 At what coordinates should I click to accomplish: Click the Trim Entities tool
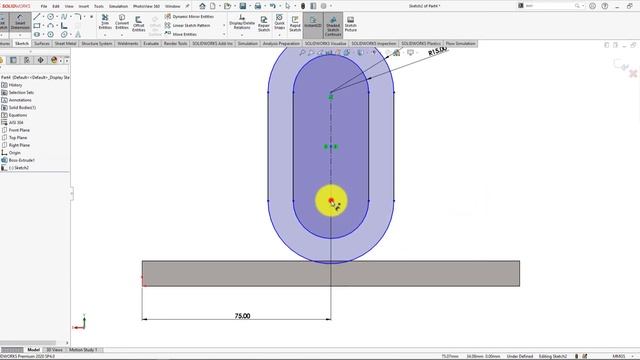click(105, 22)
